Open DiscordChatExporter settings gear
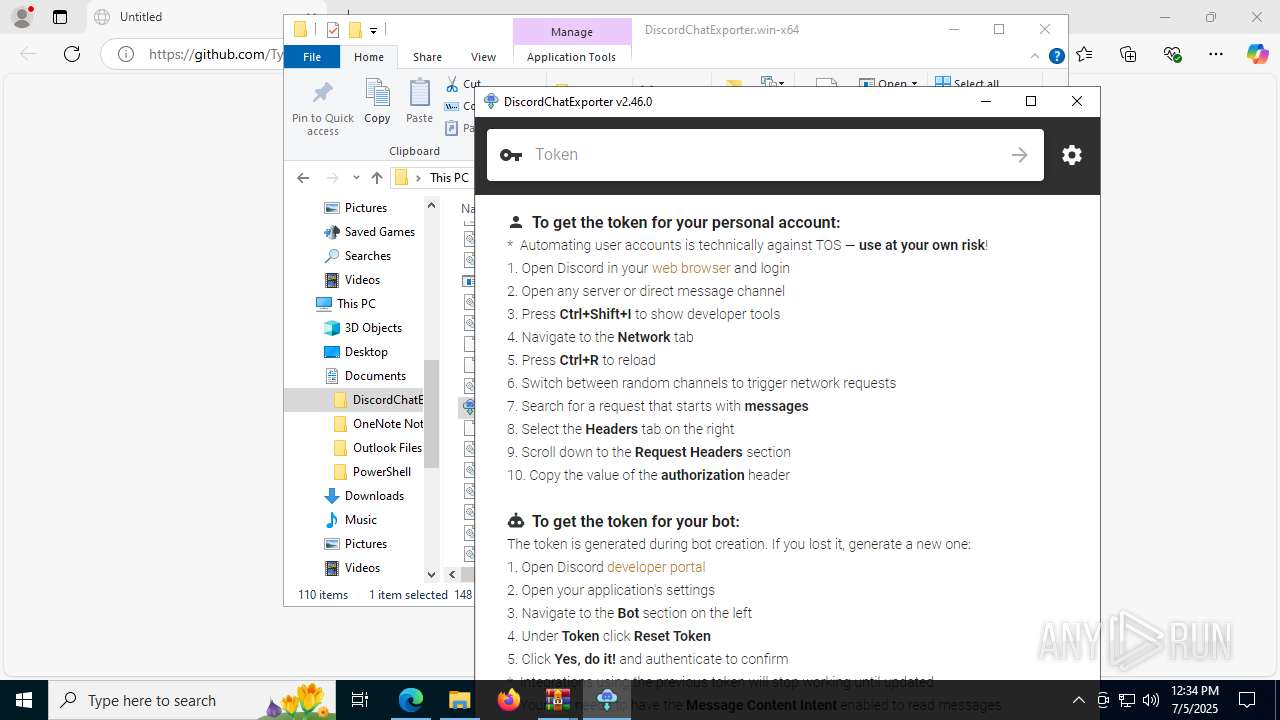1280x720 pixels. pyautogui.click(x=1072, y=155)
